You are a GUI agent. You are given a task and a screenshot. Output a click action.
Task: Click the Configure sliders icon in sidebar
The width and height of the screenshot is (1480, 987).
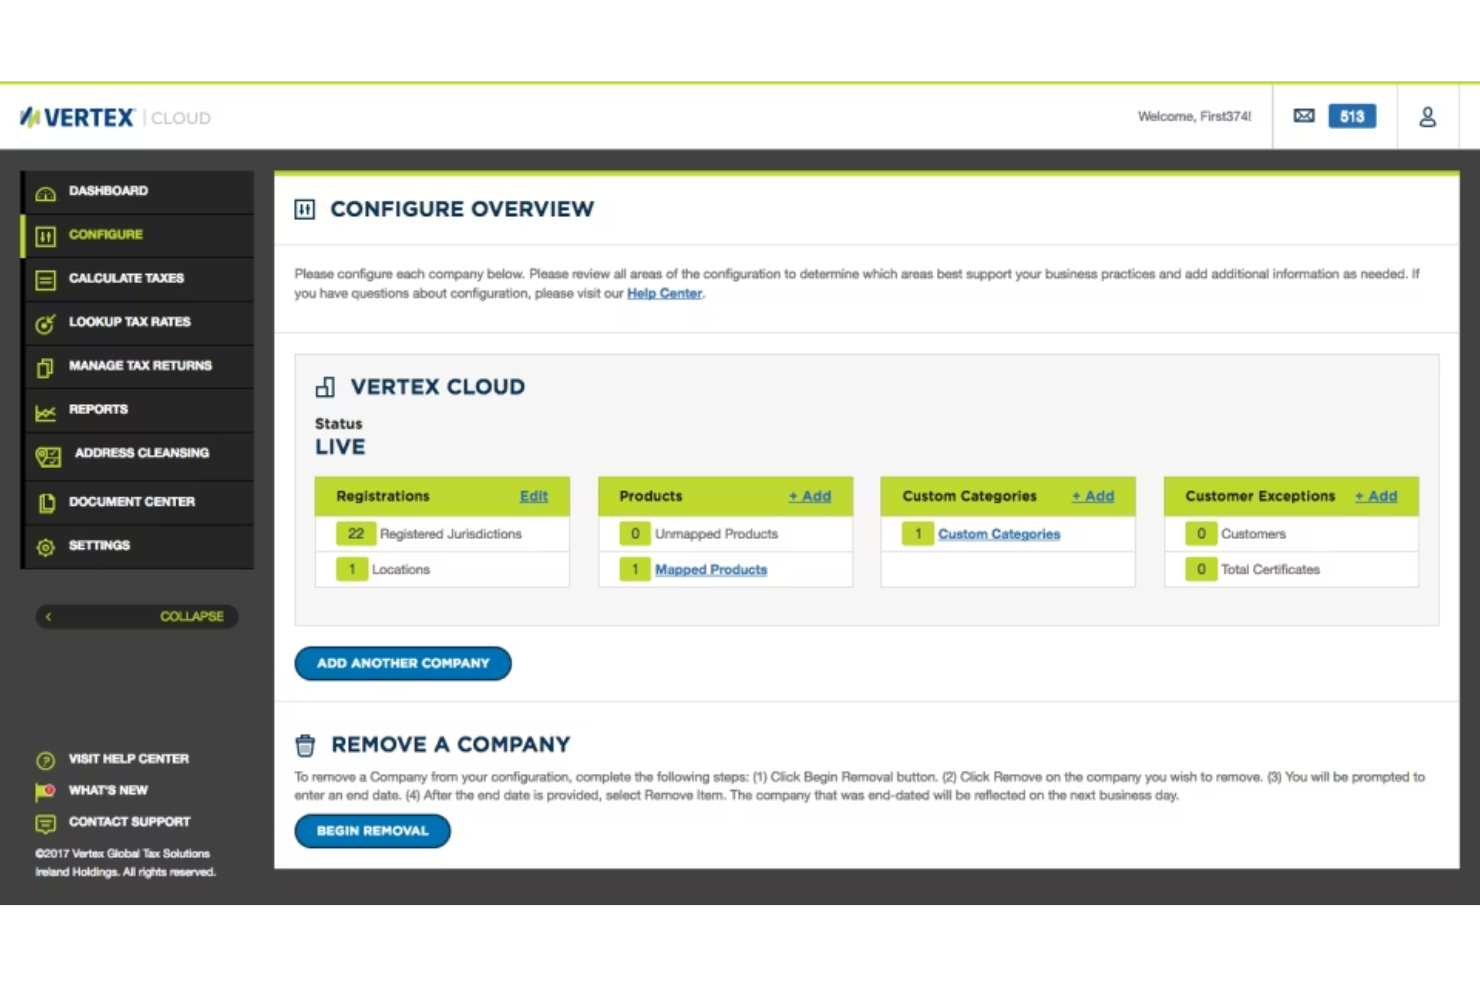click(x=45, y=236)
